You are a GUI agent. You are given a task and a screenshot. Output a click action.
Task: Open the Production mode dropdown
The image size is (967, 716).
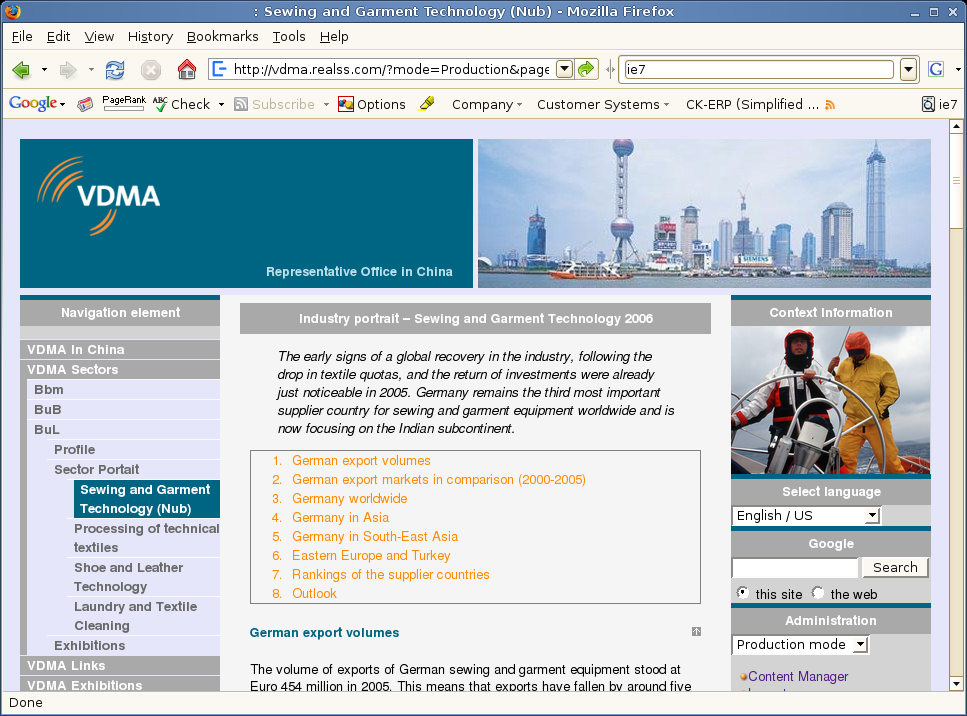tap(800, 645)
